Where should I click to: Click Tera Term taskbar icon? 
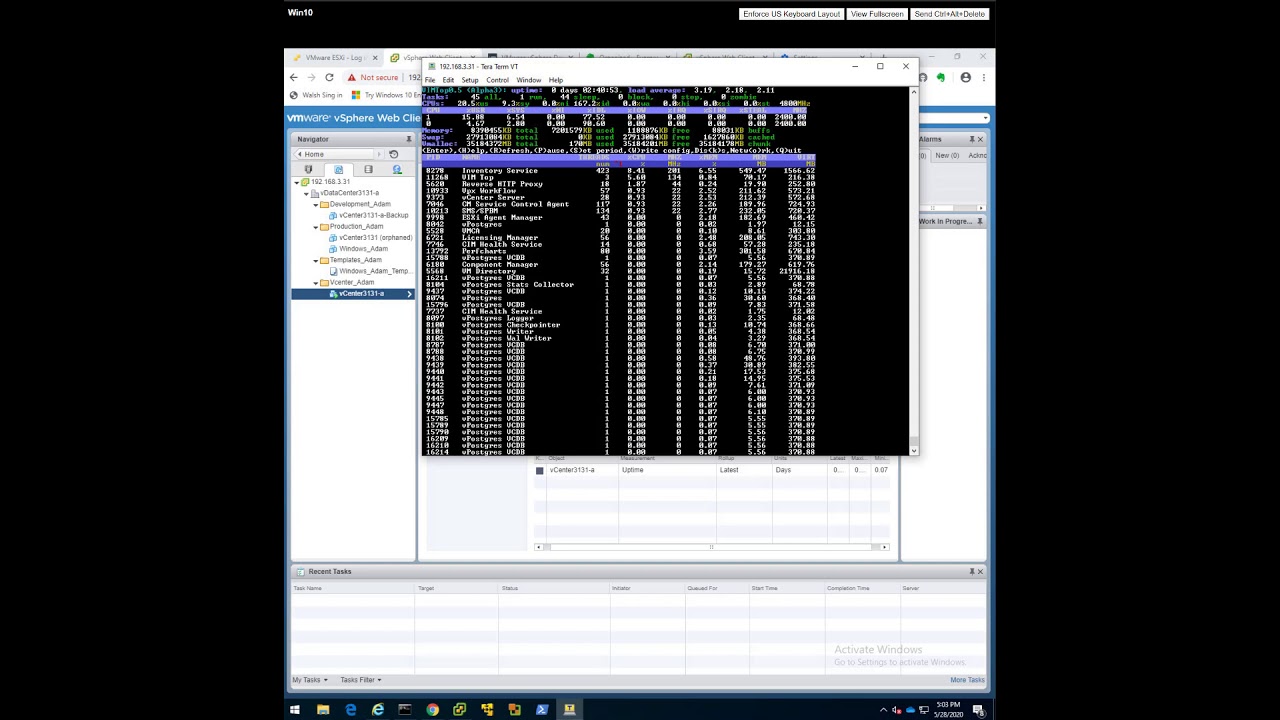click(x=569, y=710)
